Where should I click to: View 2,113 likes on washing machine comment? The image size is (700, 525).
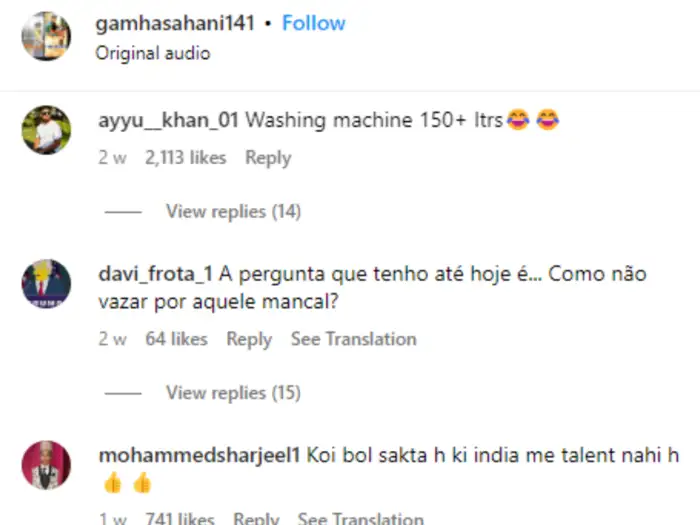(x=186, y=158)
